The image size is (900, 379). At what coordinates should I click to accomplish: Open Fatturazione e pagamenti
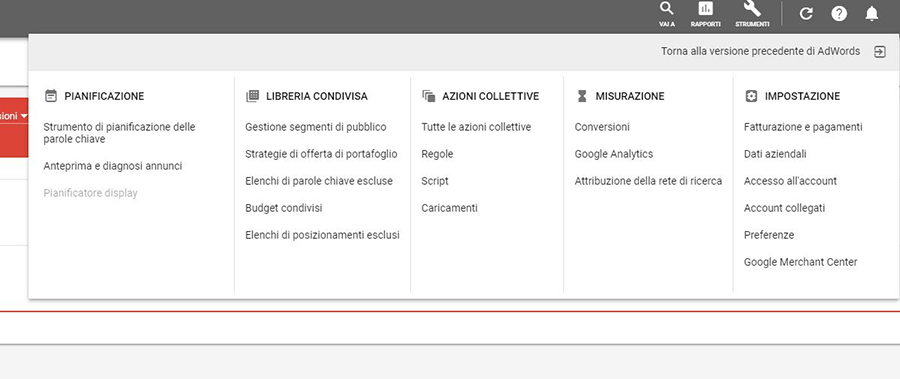point(803,127)
